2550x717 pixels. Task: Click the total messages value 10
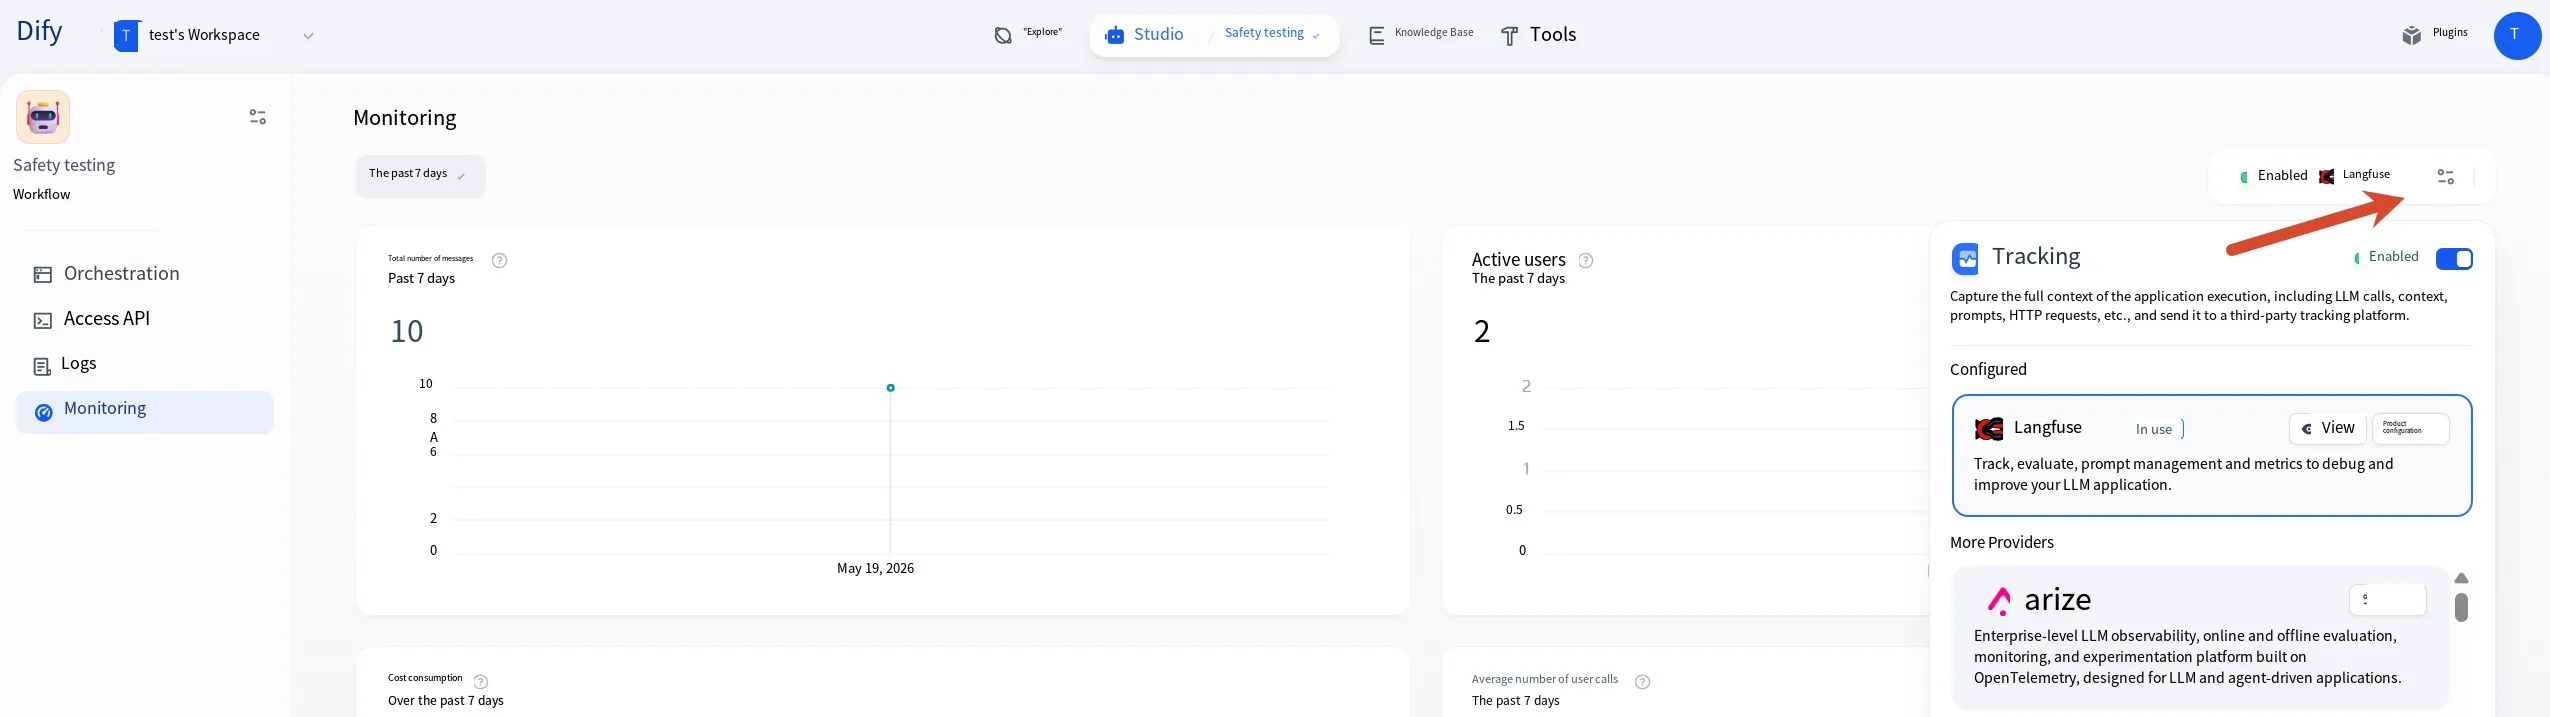click(407, 332)
